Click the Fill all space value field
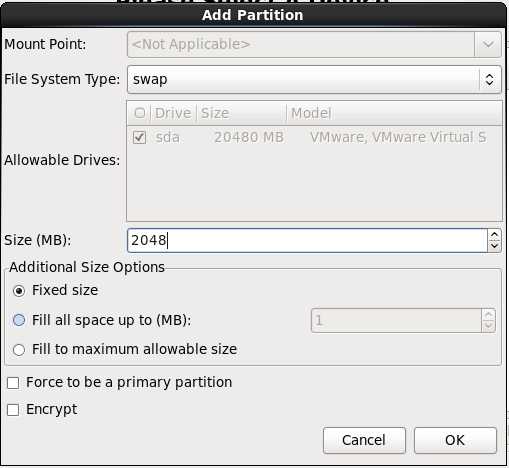509x468 pixels. click(x=396, y=321)
